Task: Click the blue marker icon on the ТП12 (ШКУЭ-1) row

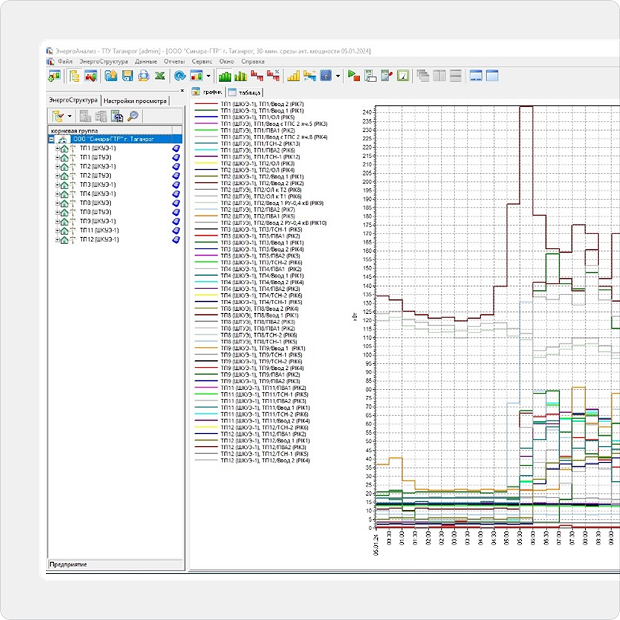Action: (x=176, y=240)
